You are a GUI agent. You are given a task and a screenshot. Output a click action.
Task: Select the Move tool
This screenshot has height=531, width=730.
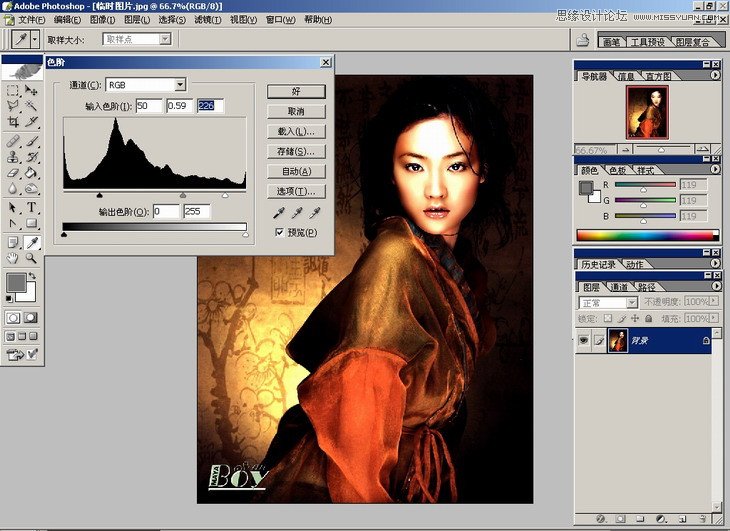click(31, 90)
